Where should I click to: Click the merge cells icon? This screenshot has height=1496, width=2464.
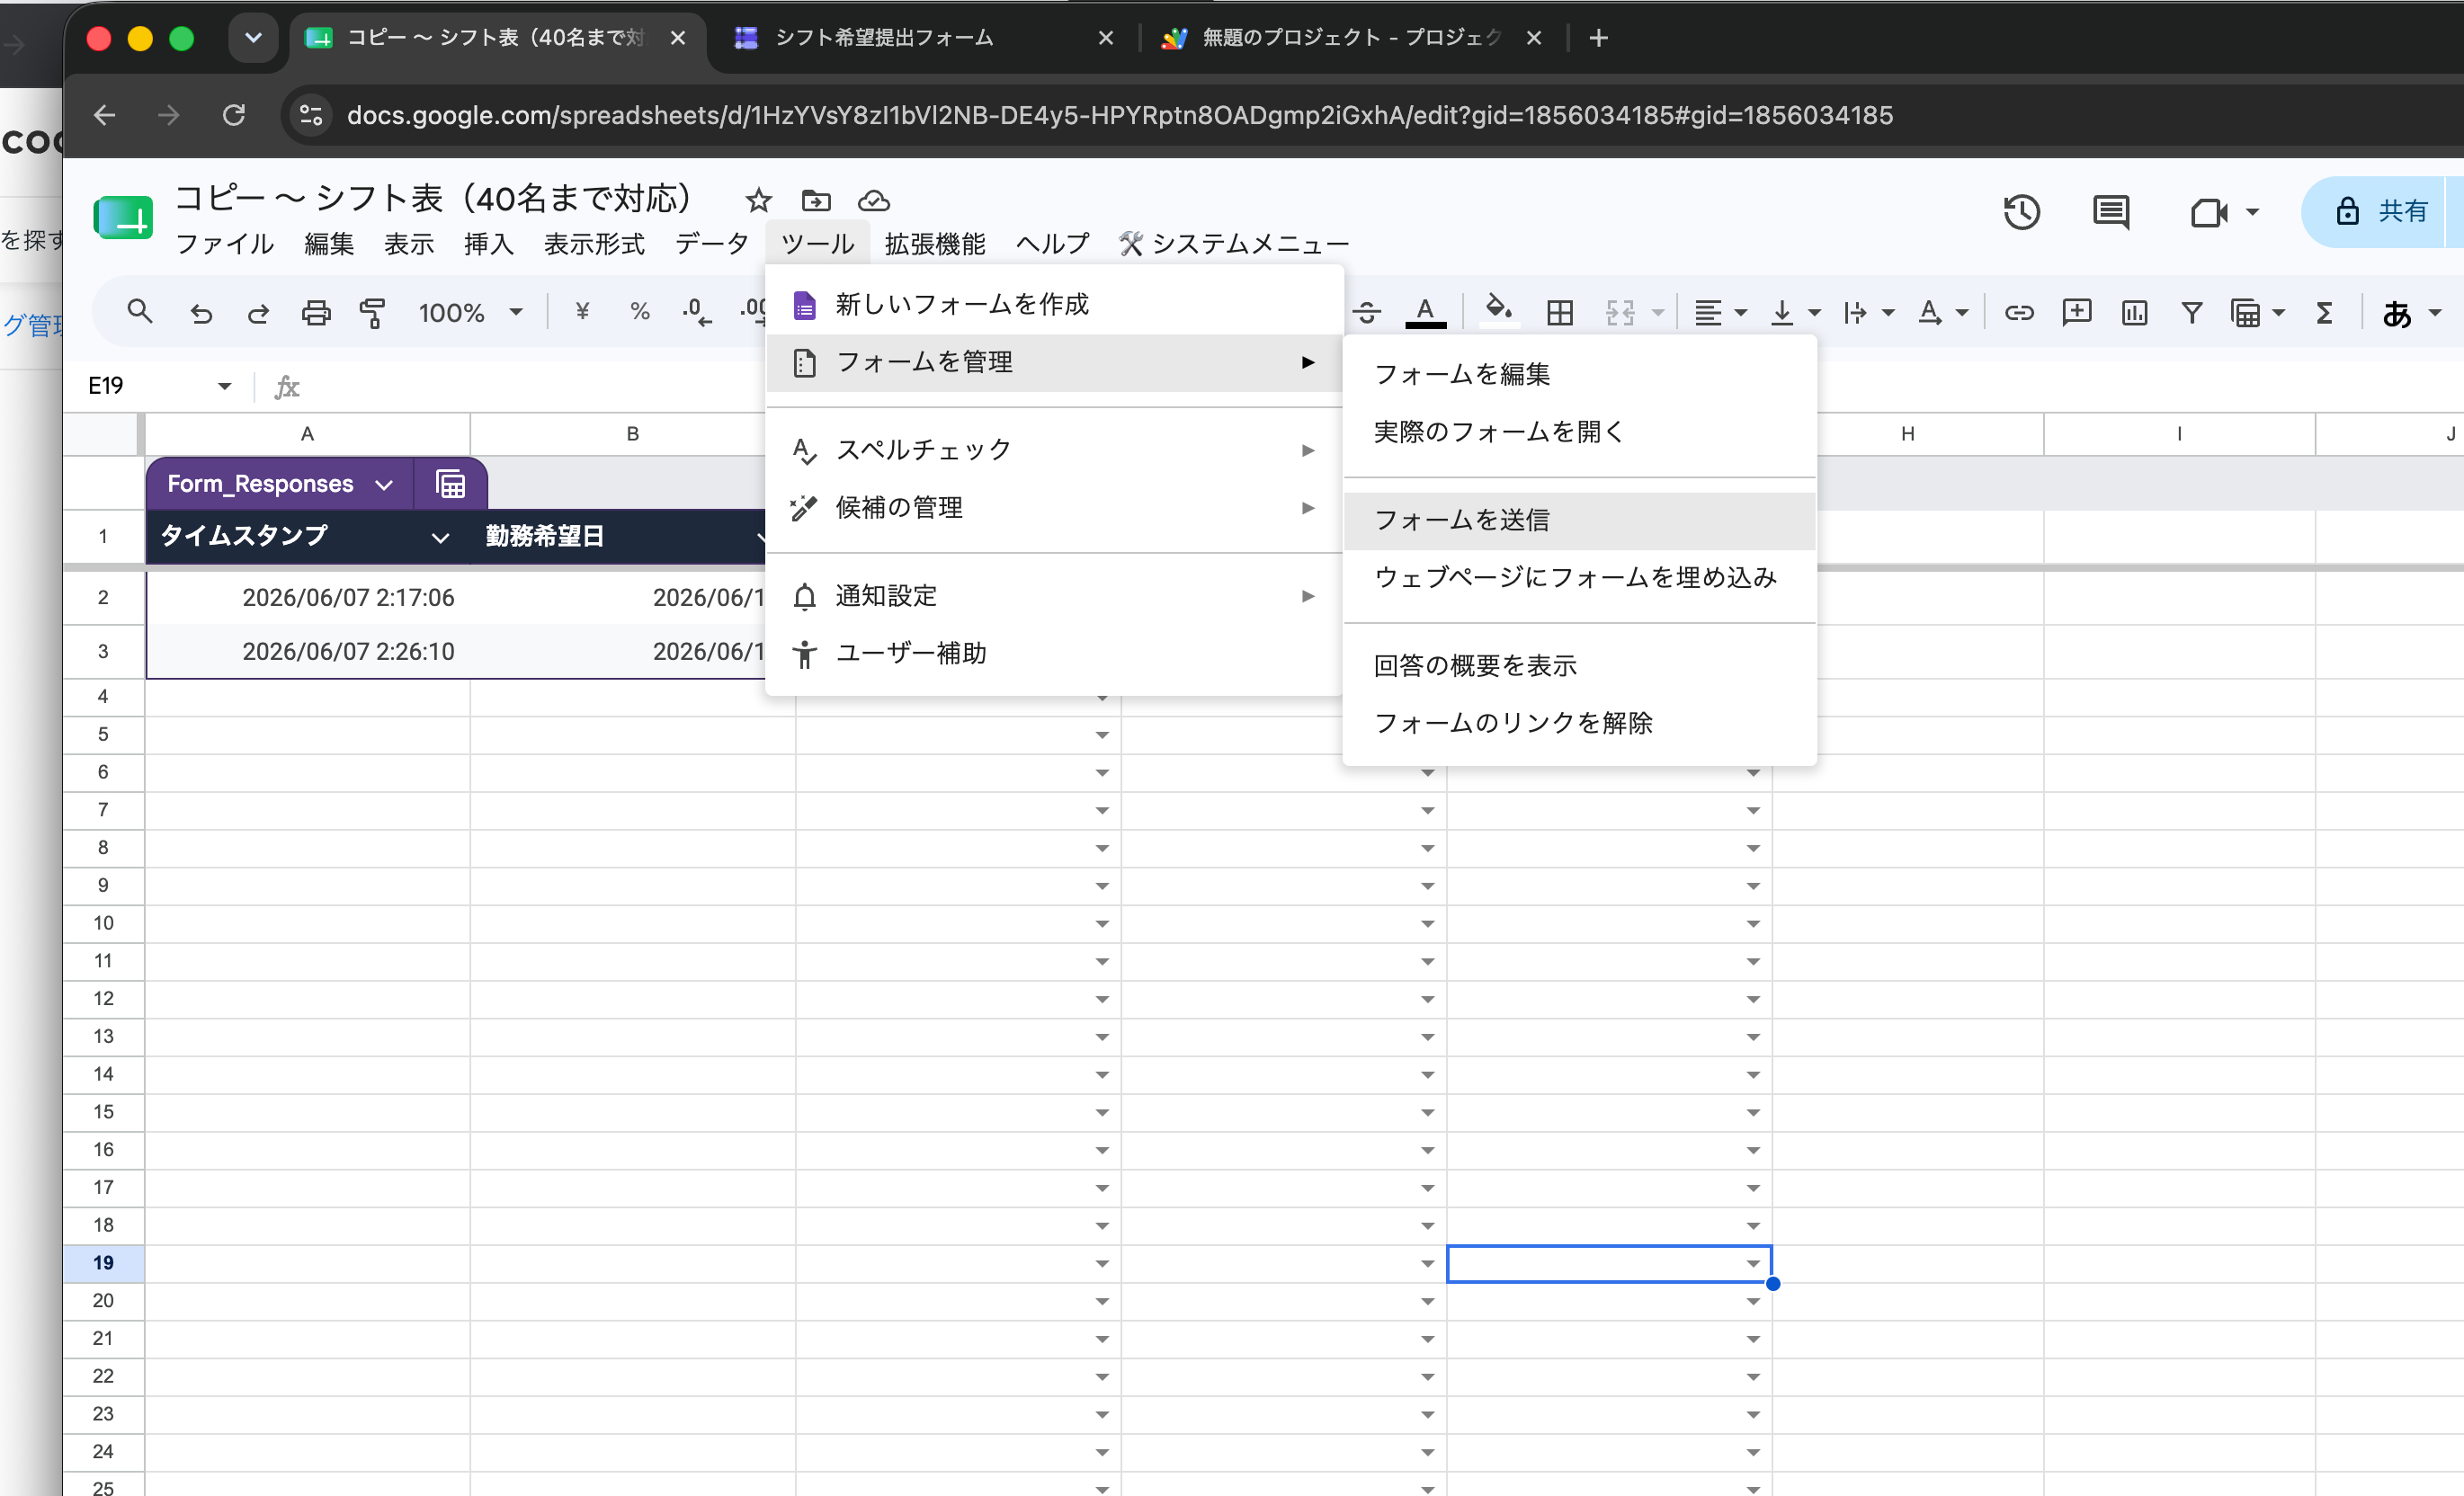[1621, 313]
